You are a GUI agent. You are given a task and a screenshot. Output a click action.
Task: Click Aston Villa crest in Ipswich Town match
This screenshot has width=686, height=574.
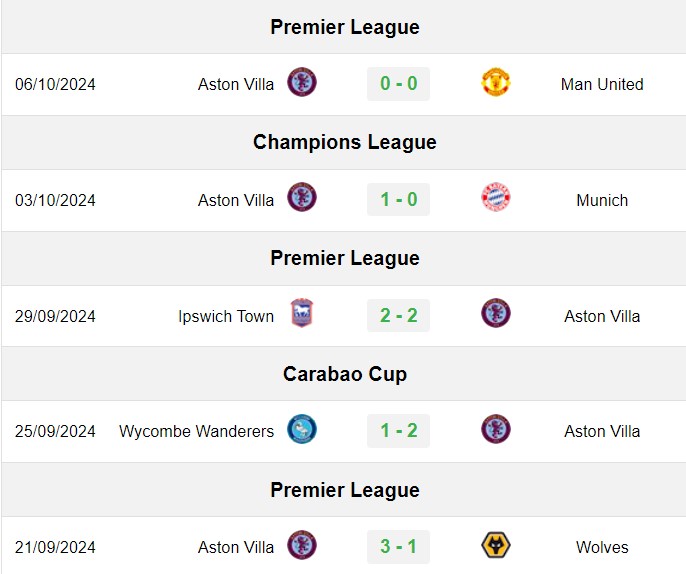click(x=496, y=313)
